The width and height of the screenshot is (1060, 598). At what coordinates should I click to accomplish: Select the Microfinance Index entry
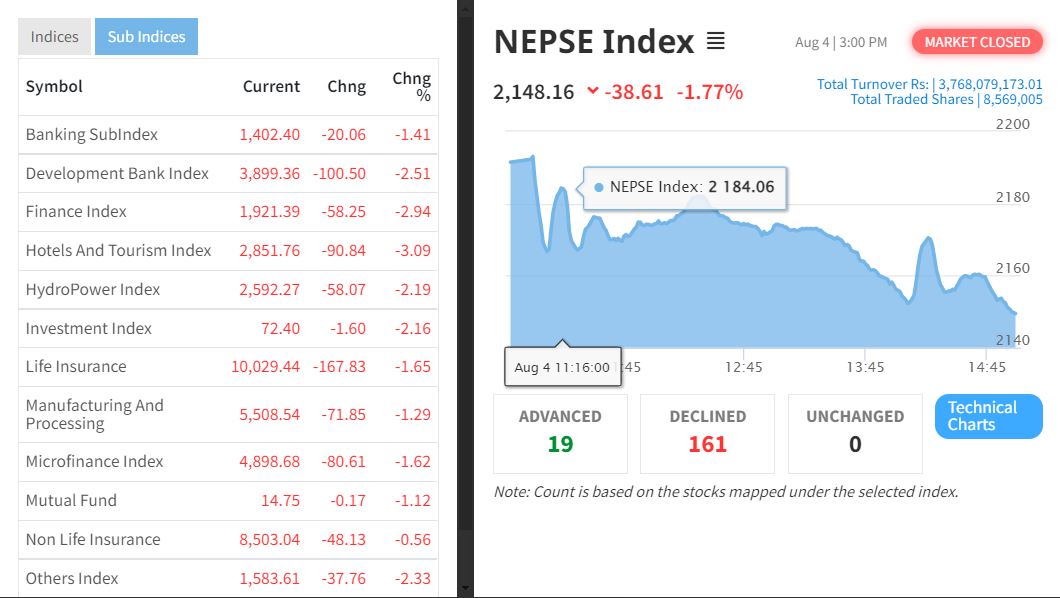(x=94, y=461)
